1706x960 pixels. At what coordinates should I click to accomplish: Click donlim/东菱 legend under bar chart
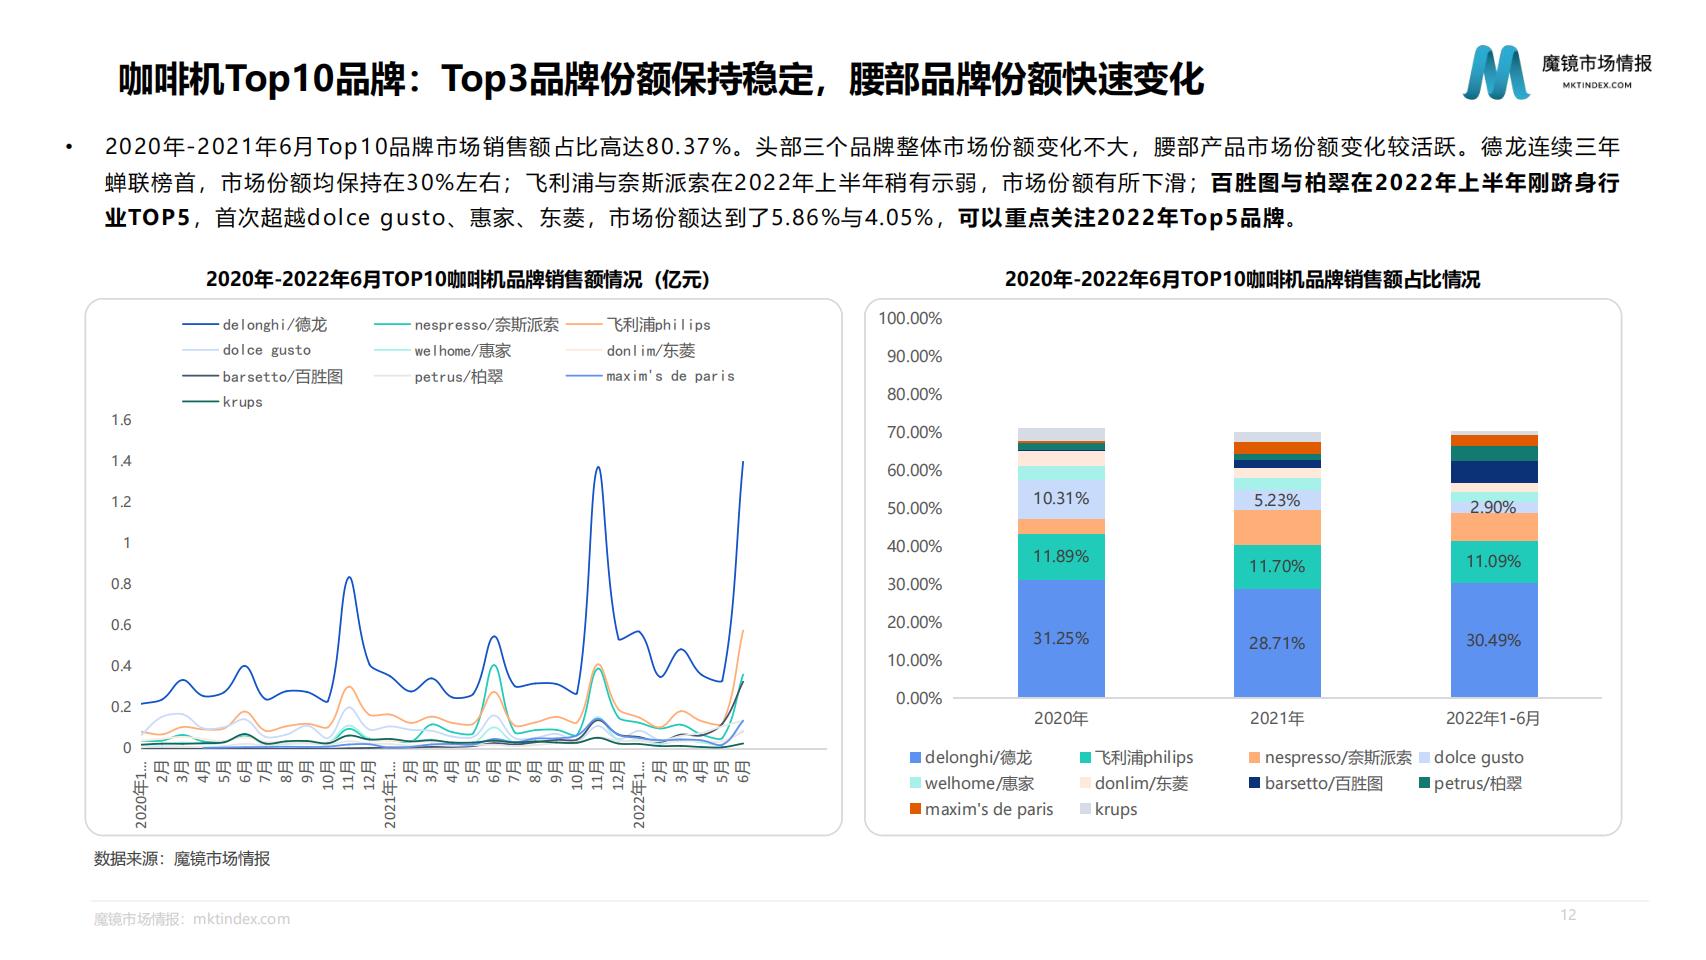click(1134, 784)
